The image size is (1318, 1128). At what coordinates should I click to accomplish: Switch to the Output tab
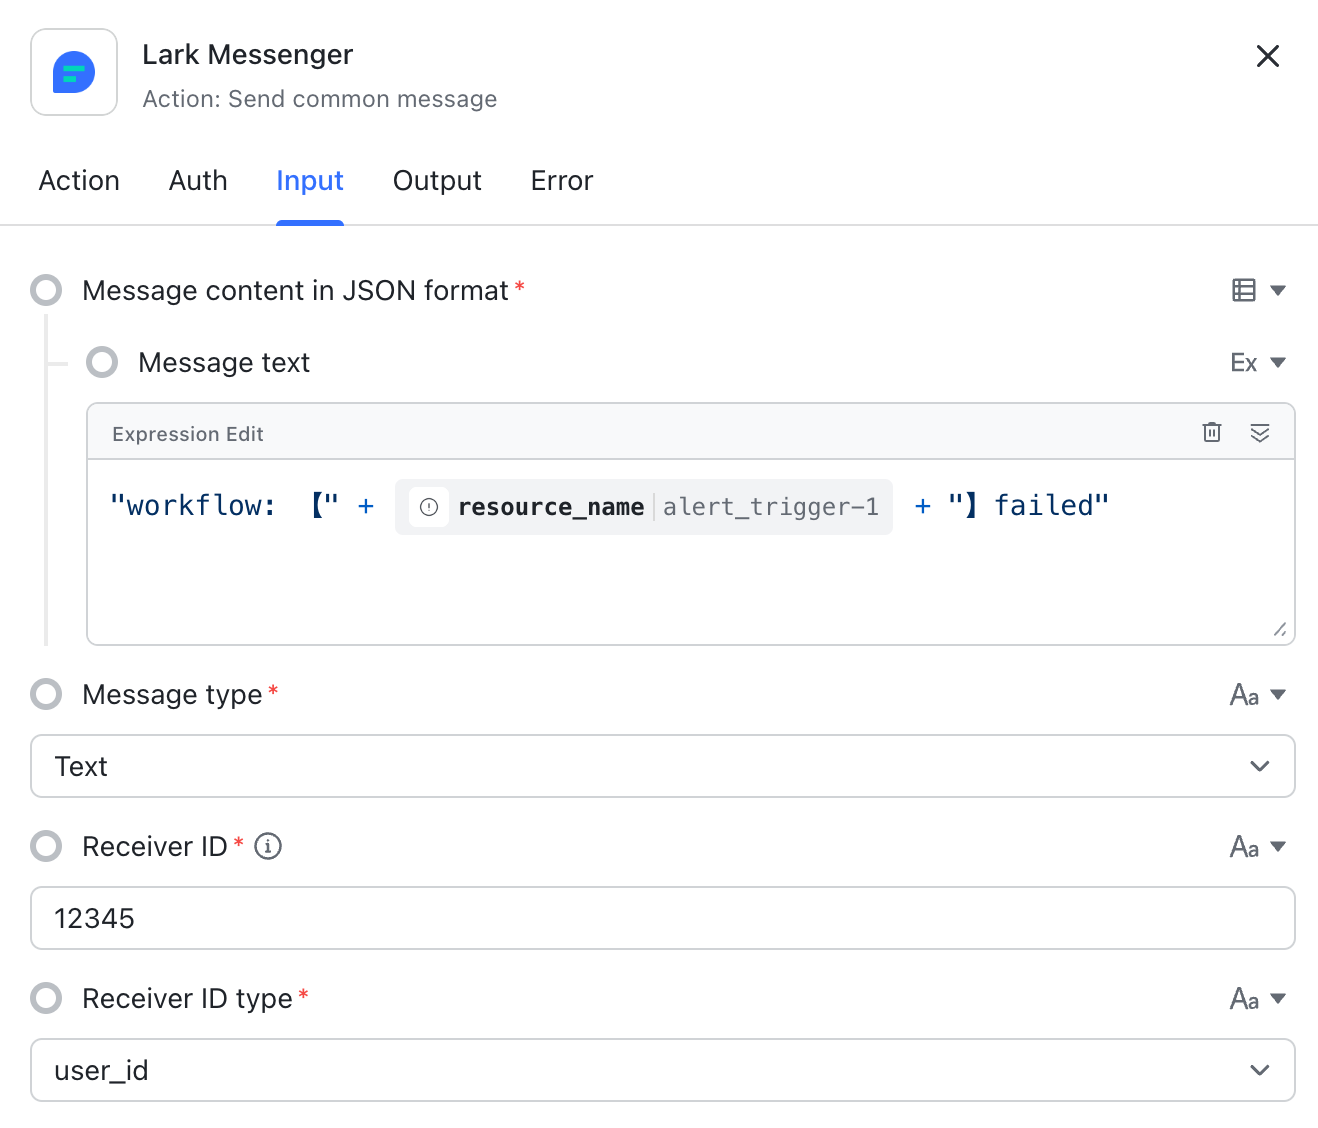[437, 181]
